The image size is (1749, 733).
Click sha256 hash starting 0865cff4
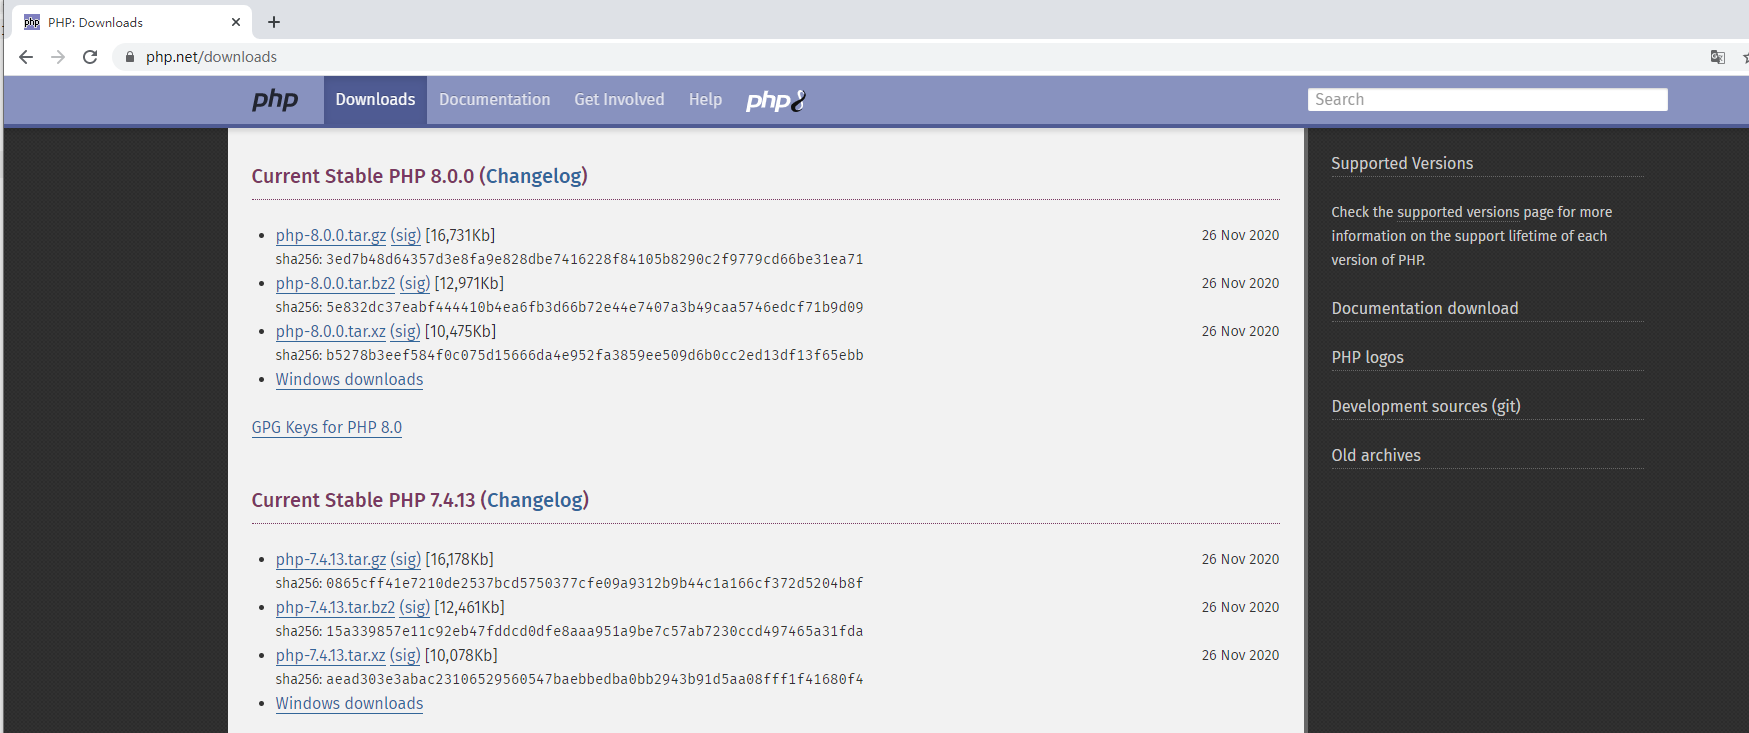[594, 583]
